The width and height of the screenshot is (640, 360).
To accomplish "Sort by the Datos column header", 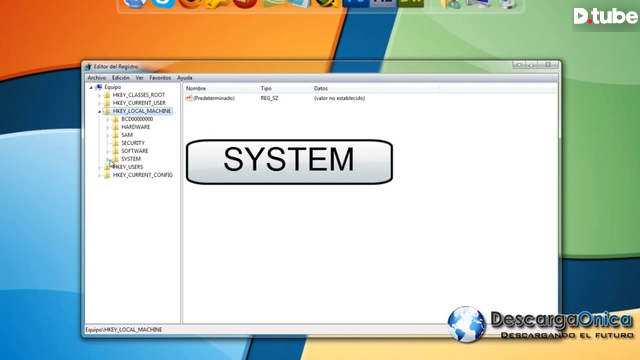I will [x=376, y=88].
